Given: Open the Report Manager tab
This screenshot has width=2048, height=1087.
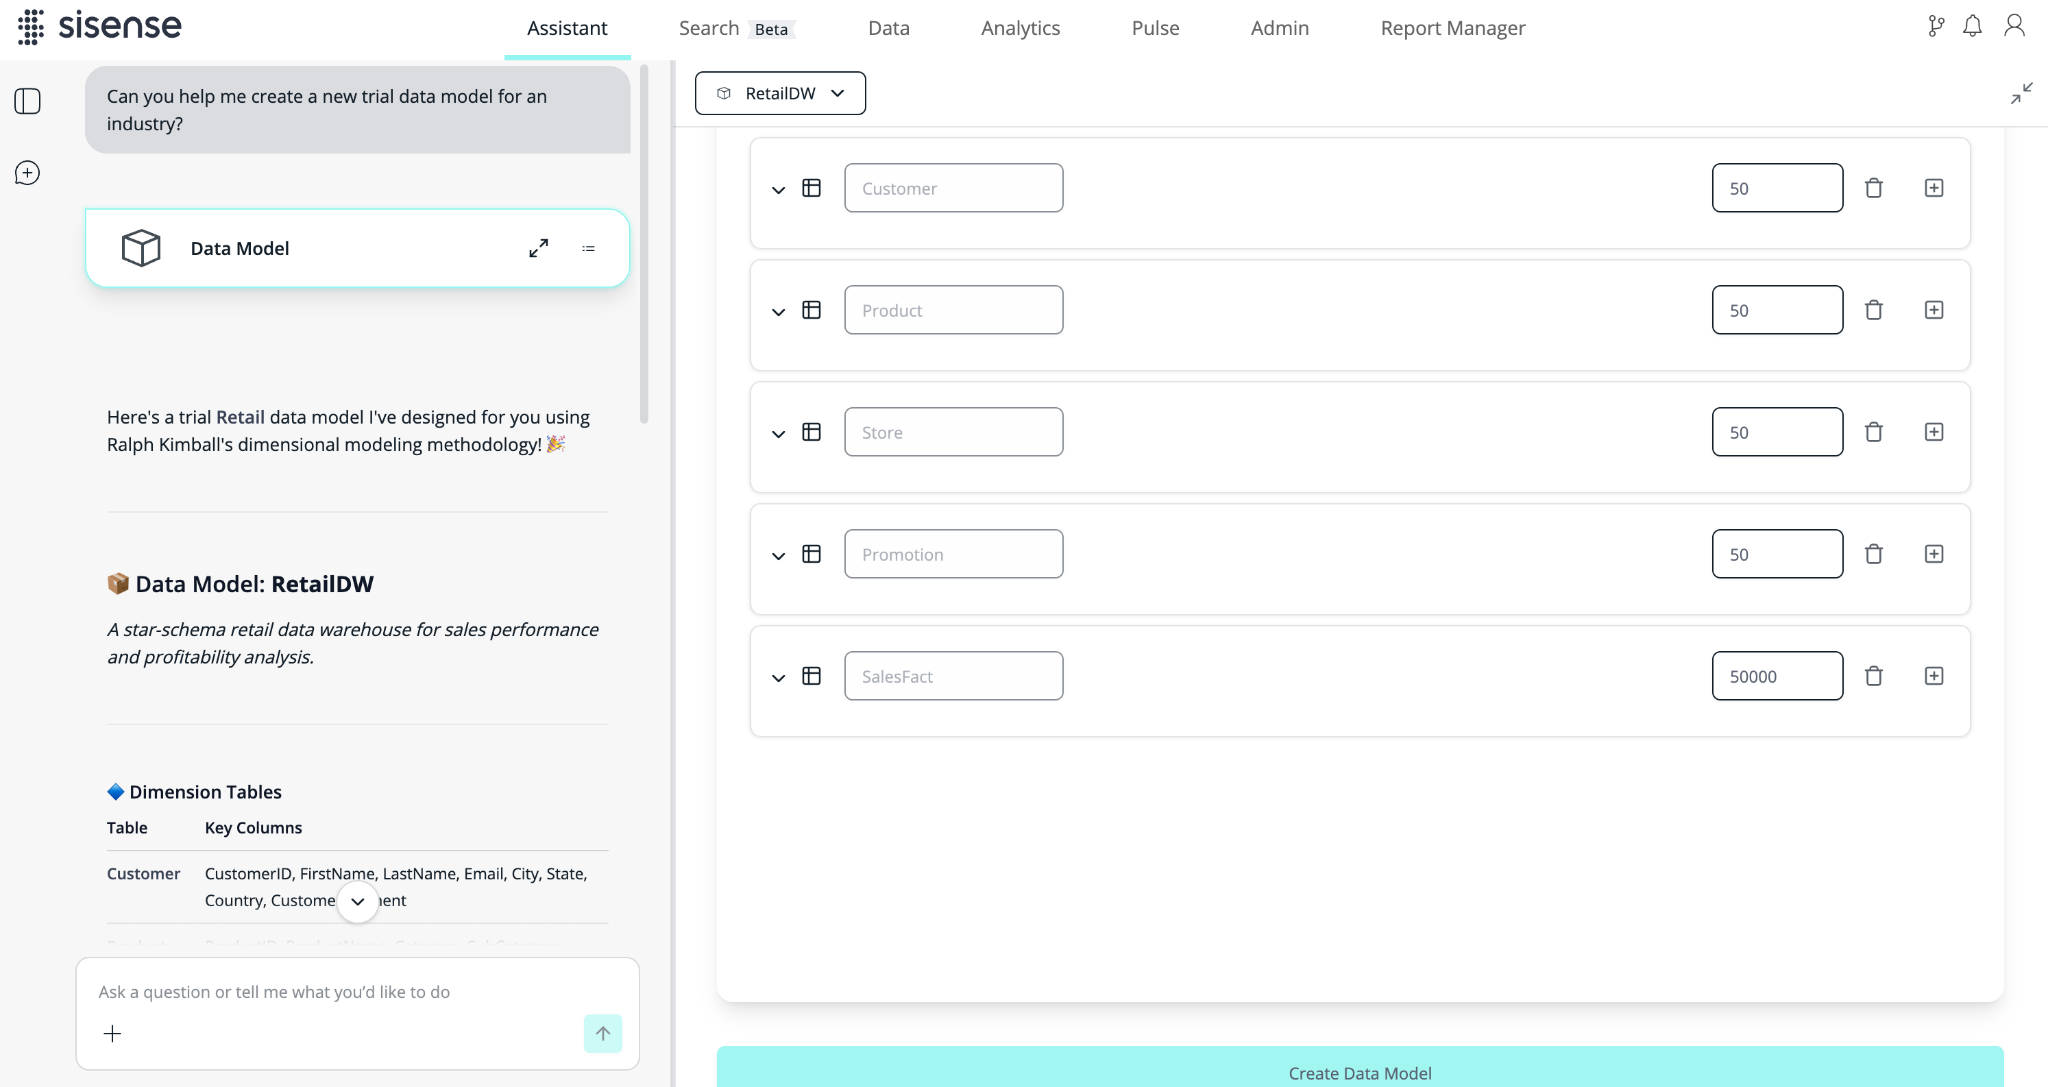Looking at the screenshot, I should click(x=1453, y=28).
